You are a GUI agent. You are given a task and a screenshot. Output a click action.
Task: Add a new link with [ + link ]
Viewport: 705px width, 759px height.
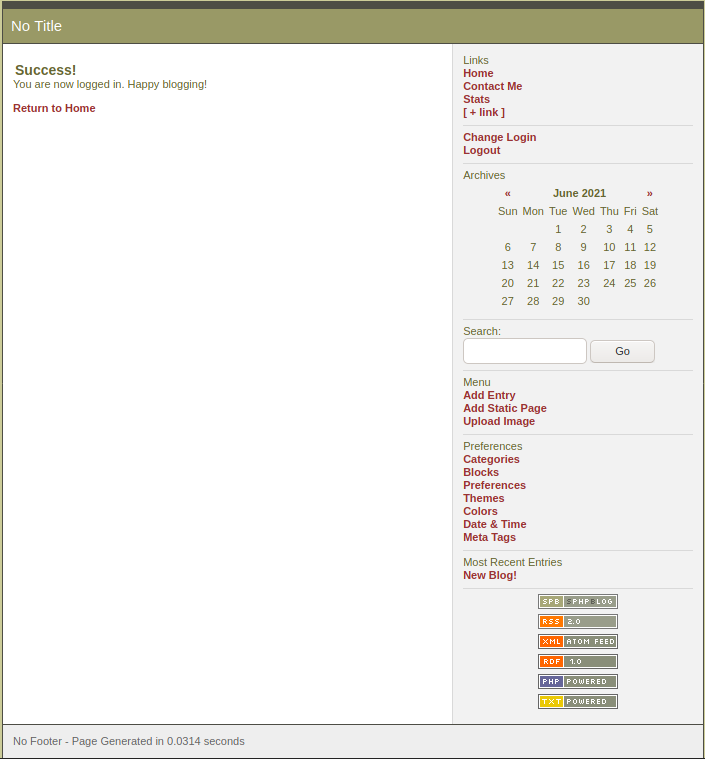click(x=483, y=112)
